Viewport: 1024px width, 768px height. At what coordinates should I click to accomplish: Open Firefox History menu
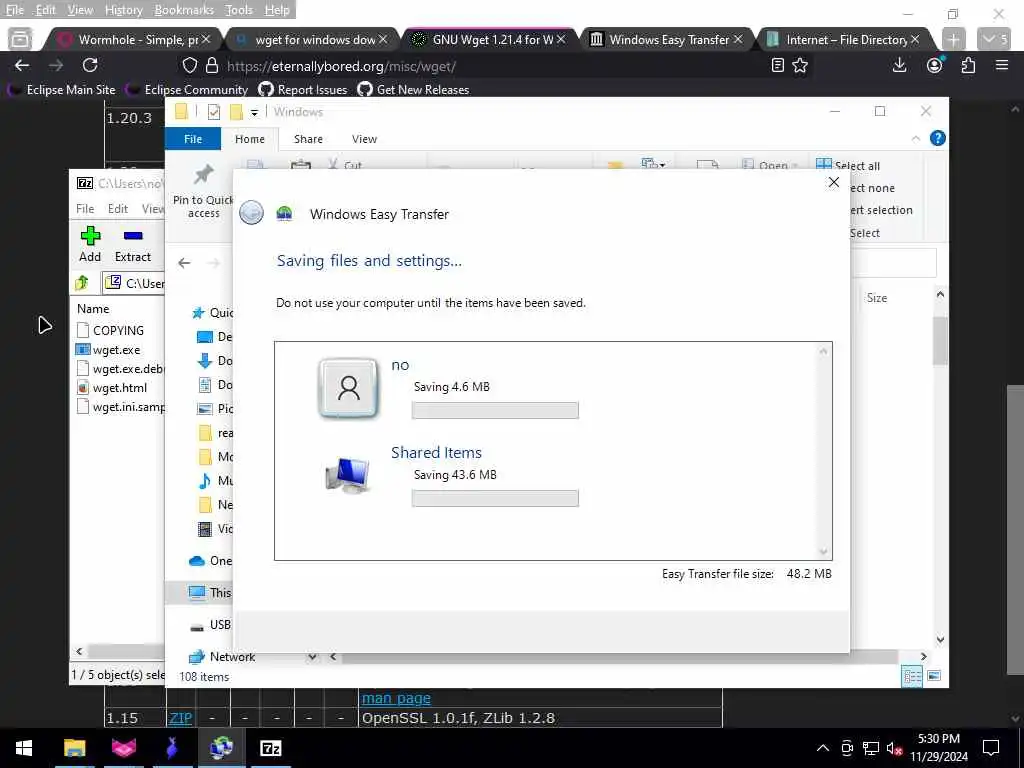[x=123, y=10]
